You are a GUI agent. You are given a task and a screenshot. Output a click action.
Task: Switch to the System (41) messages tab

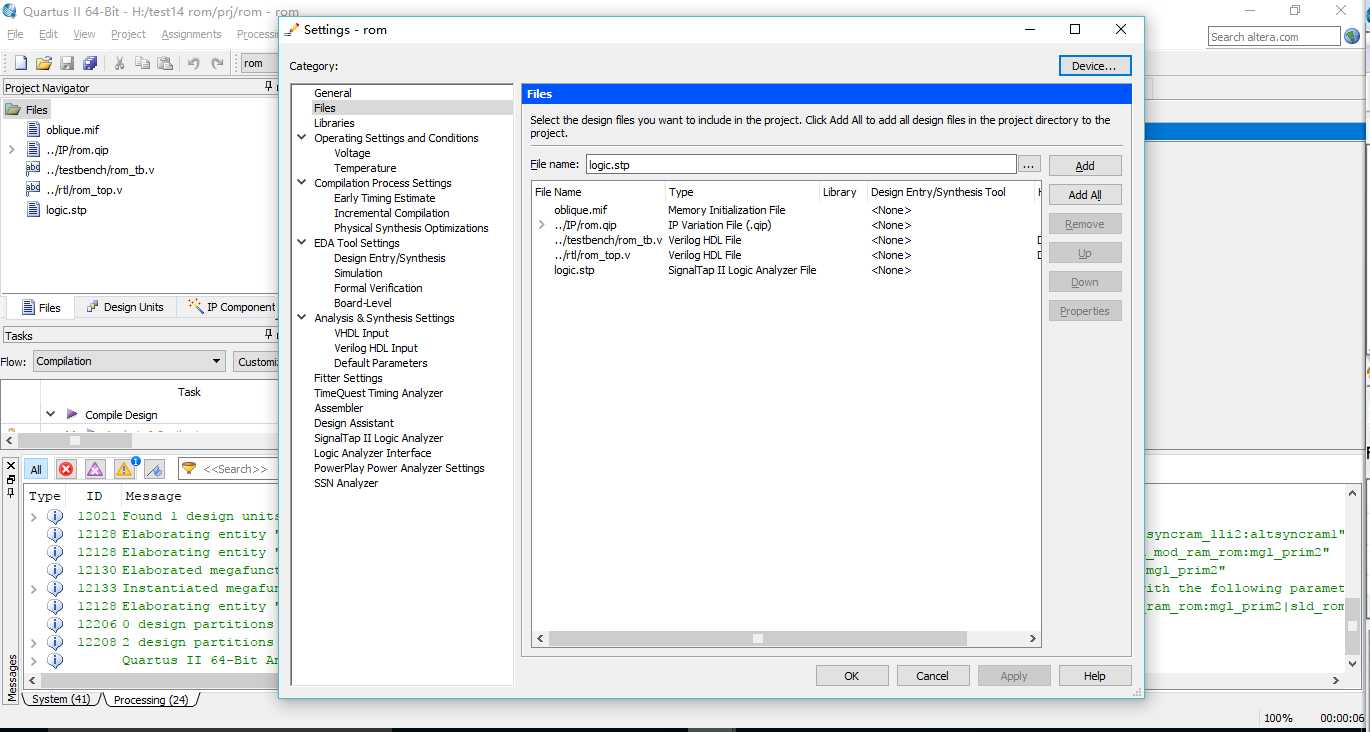(60, 699)
